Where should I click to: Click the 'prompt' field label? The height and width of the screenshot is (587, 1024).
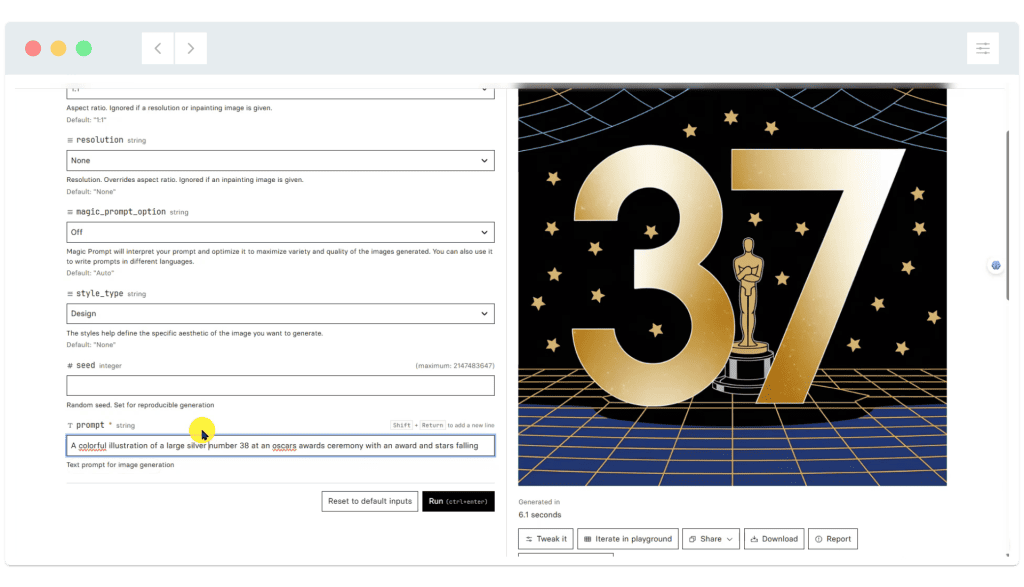[x=90, y=425]
